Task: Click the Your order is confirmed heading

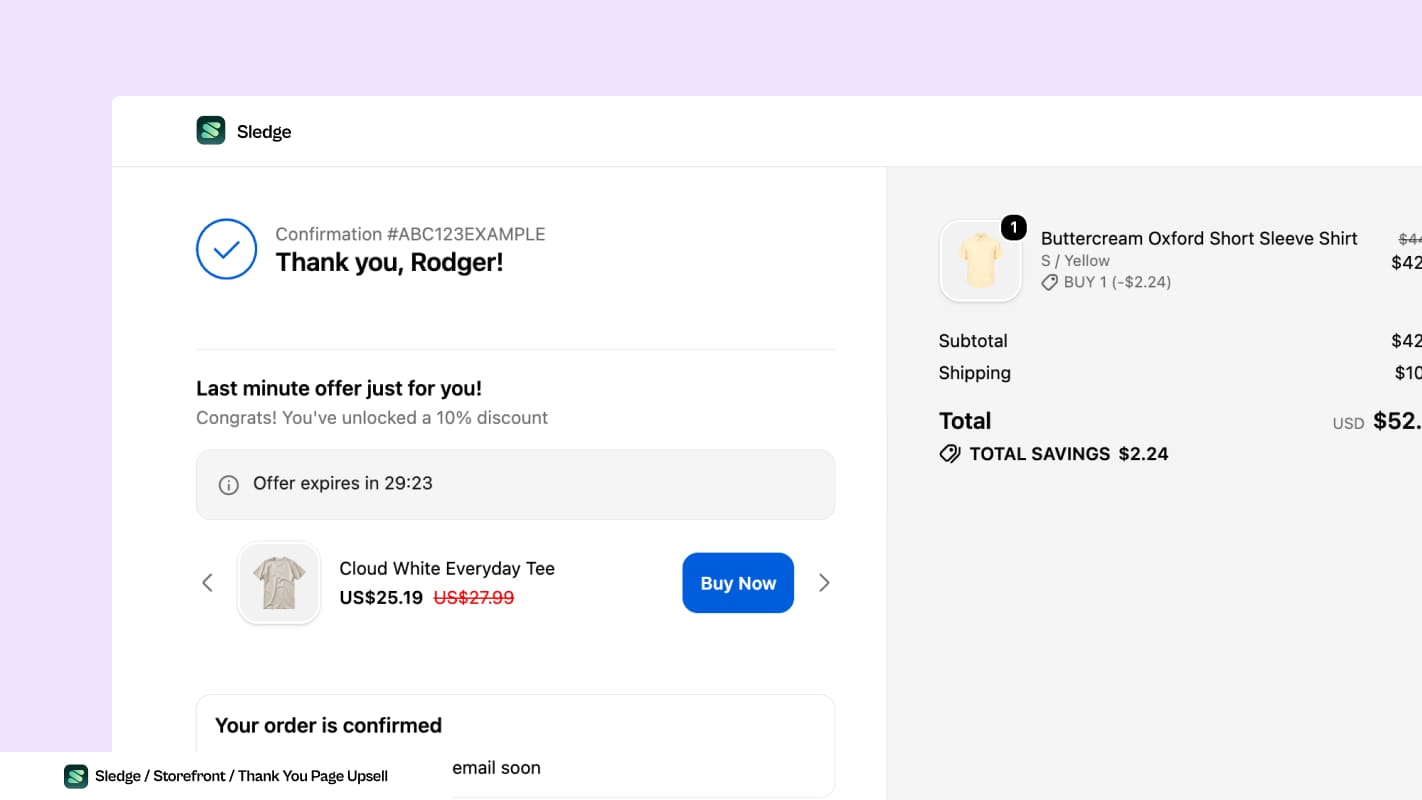Action: coord(328,725)
